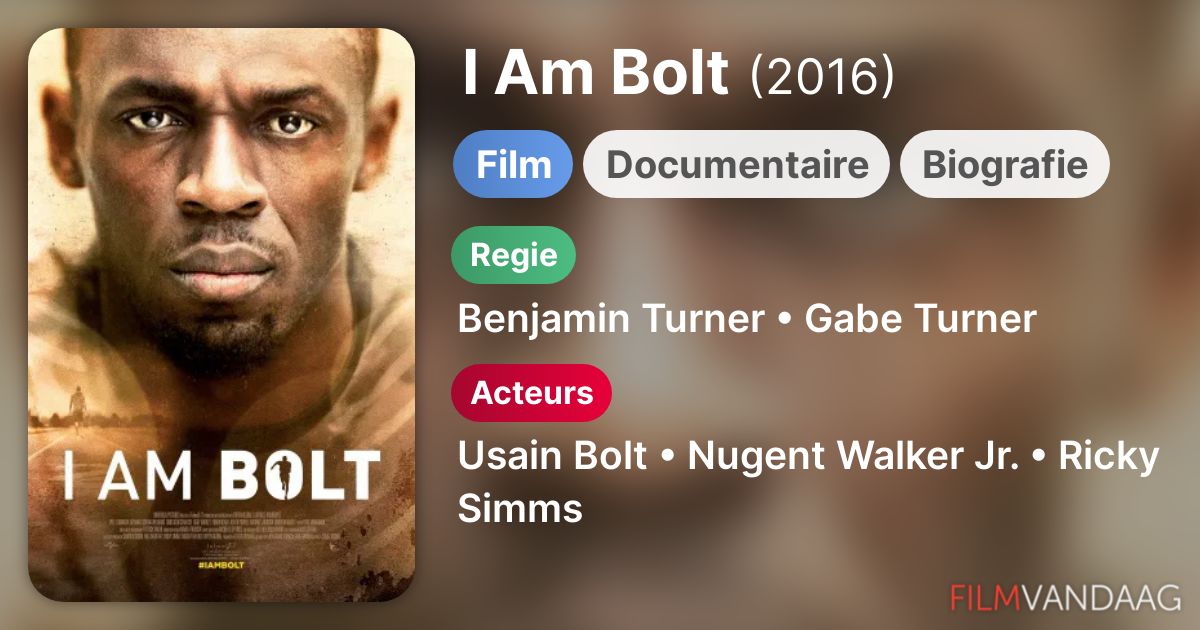This screenshot has height=630, width=1200.
Task: Click the word Ricky in the actors list
Action: coord(1108,456)
